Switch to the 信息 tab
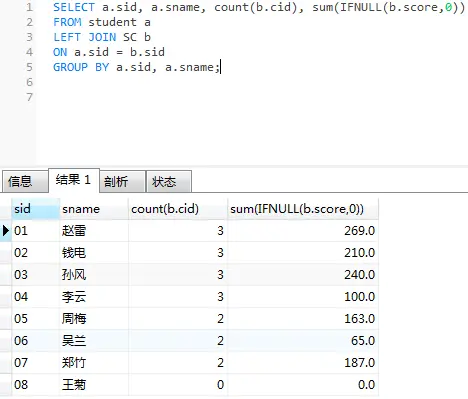Image resolution: width=468 pixels, height=399 pixels. (25, 182)
